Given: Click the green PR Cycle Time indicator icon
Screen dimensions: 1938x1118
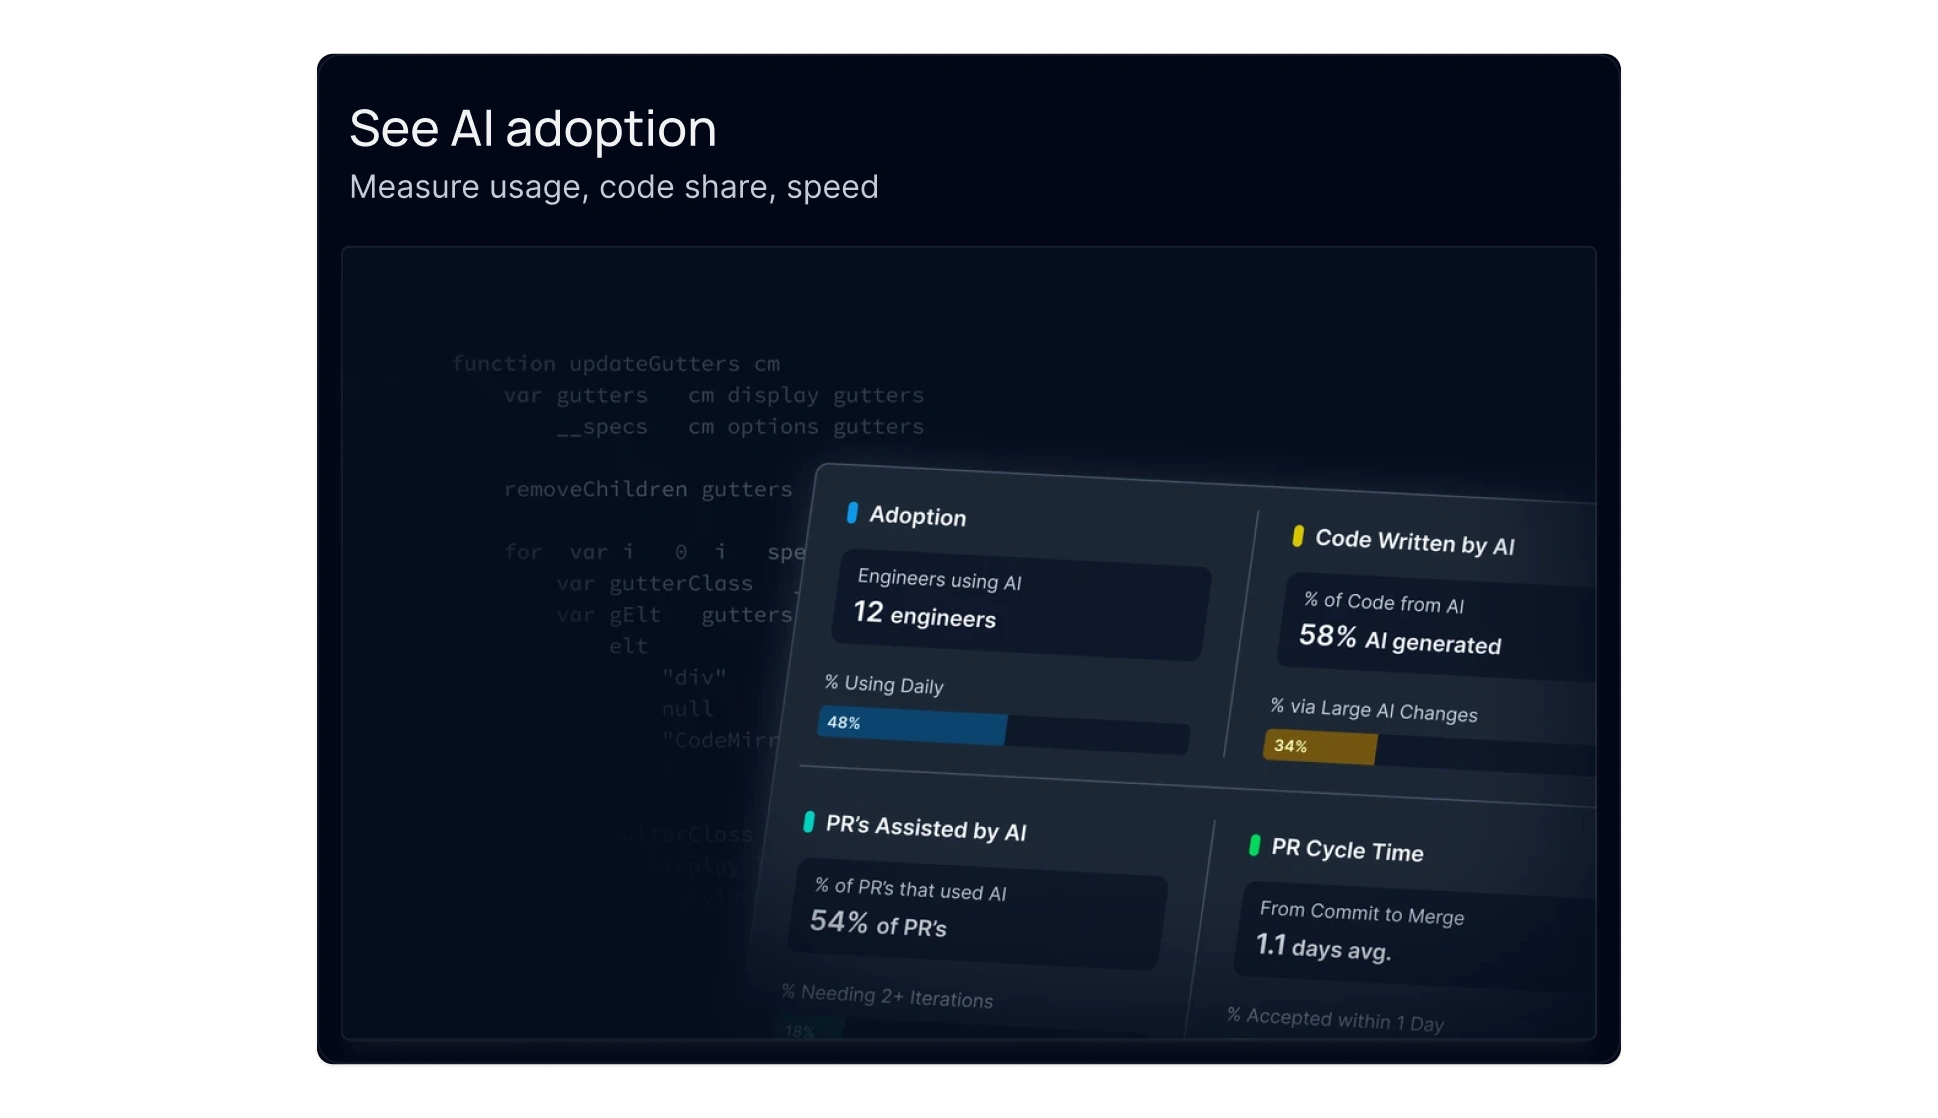Looking at the screenshot, I should click(x=1253, y=846).
